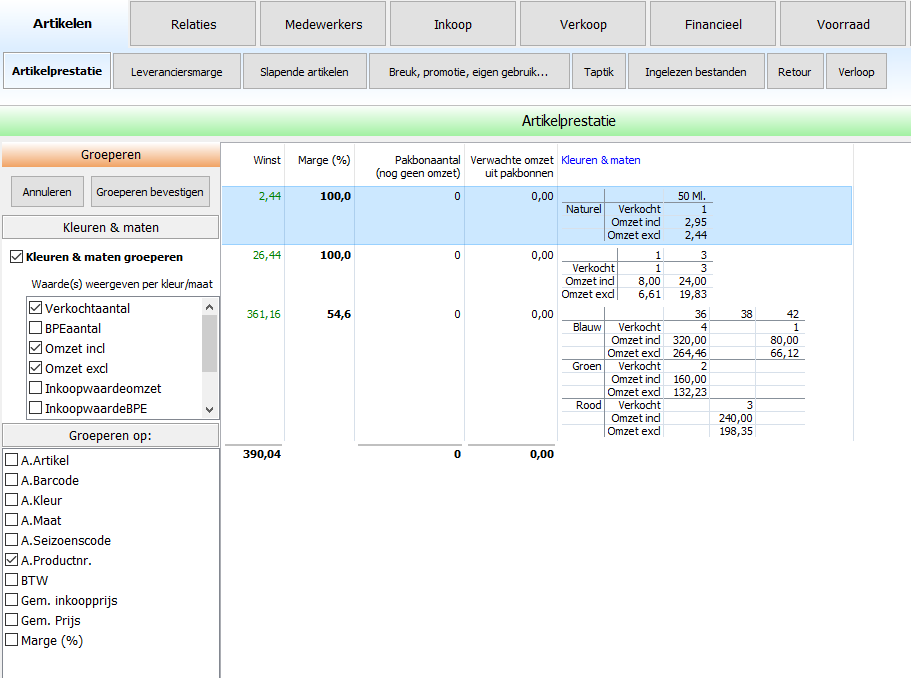Screen dimensions: 911x678
Task: Open the Financieel tab
Action: pyautogui.click(x=713, y=24)
